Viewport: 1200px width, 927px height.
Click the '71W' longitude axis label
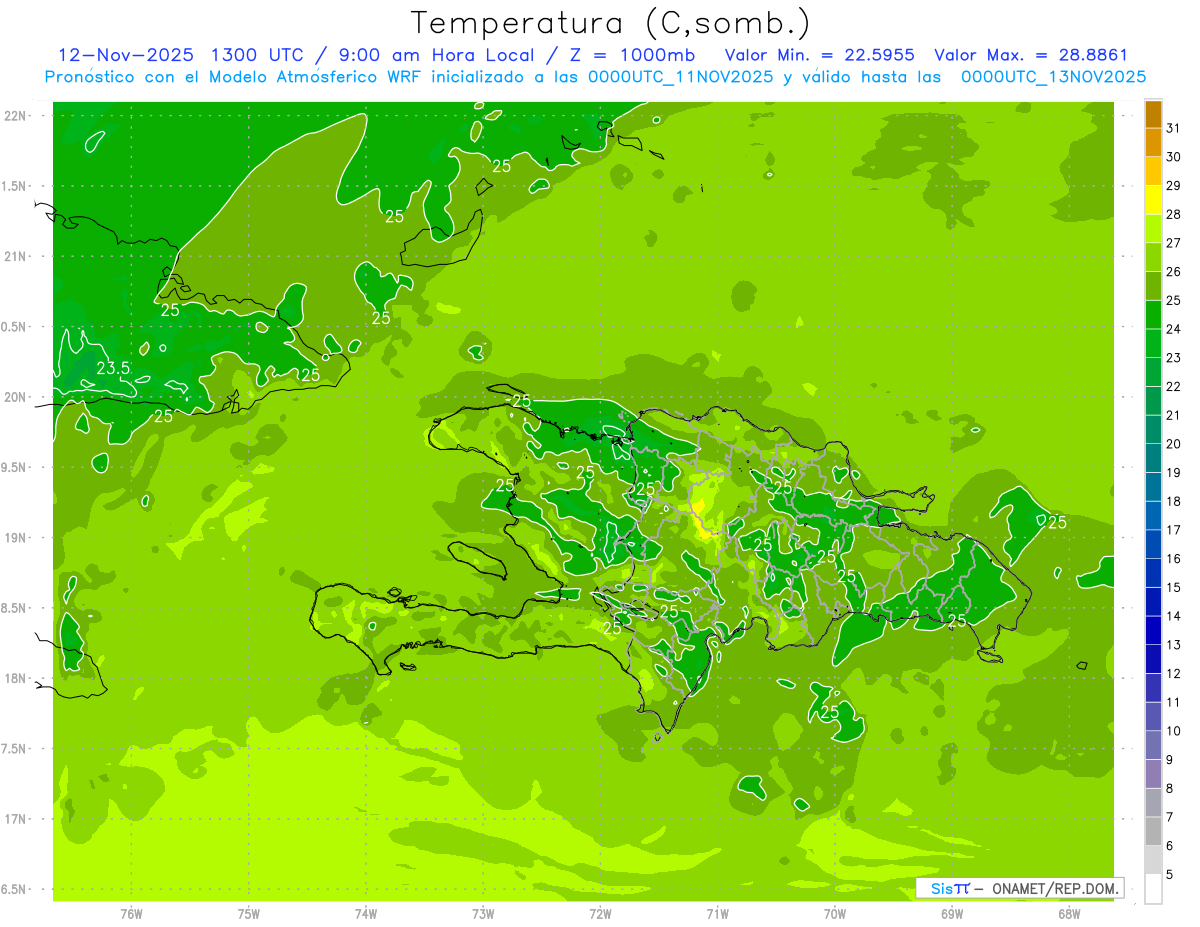tap(717, 913)
